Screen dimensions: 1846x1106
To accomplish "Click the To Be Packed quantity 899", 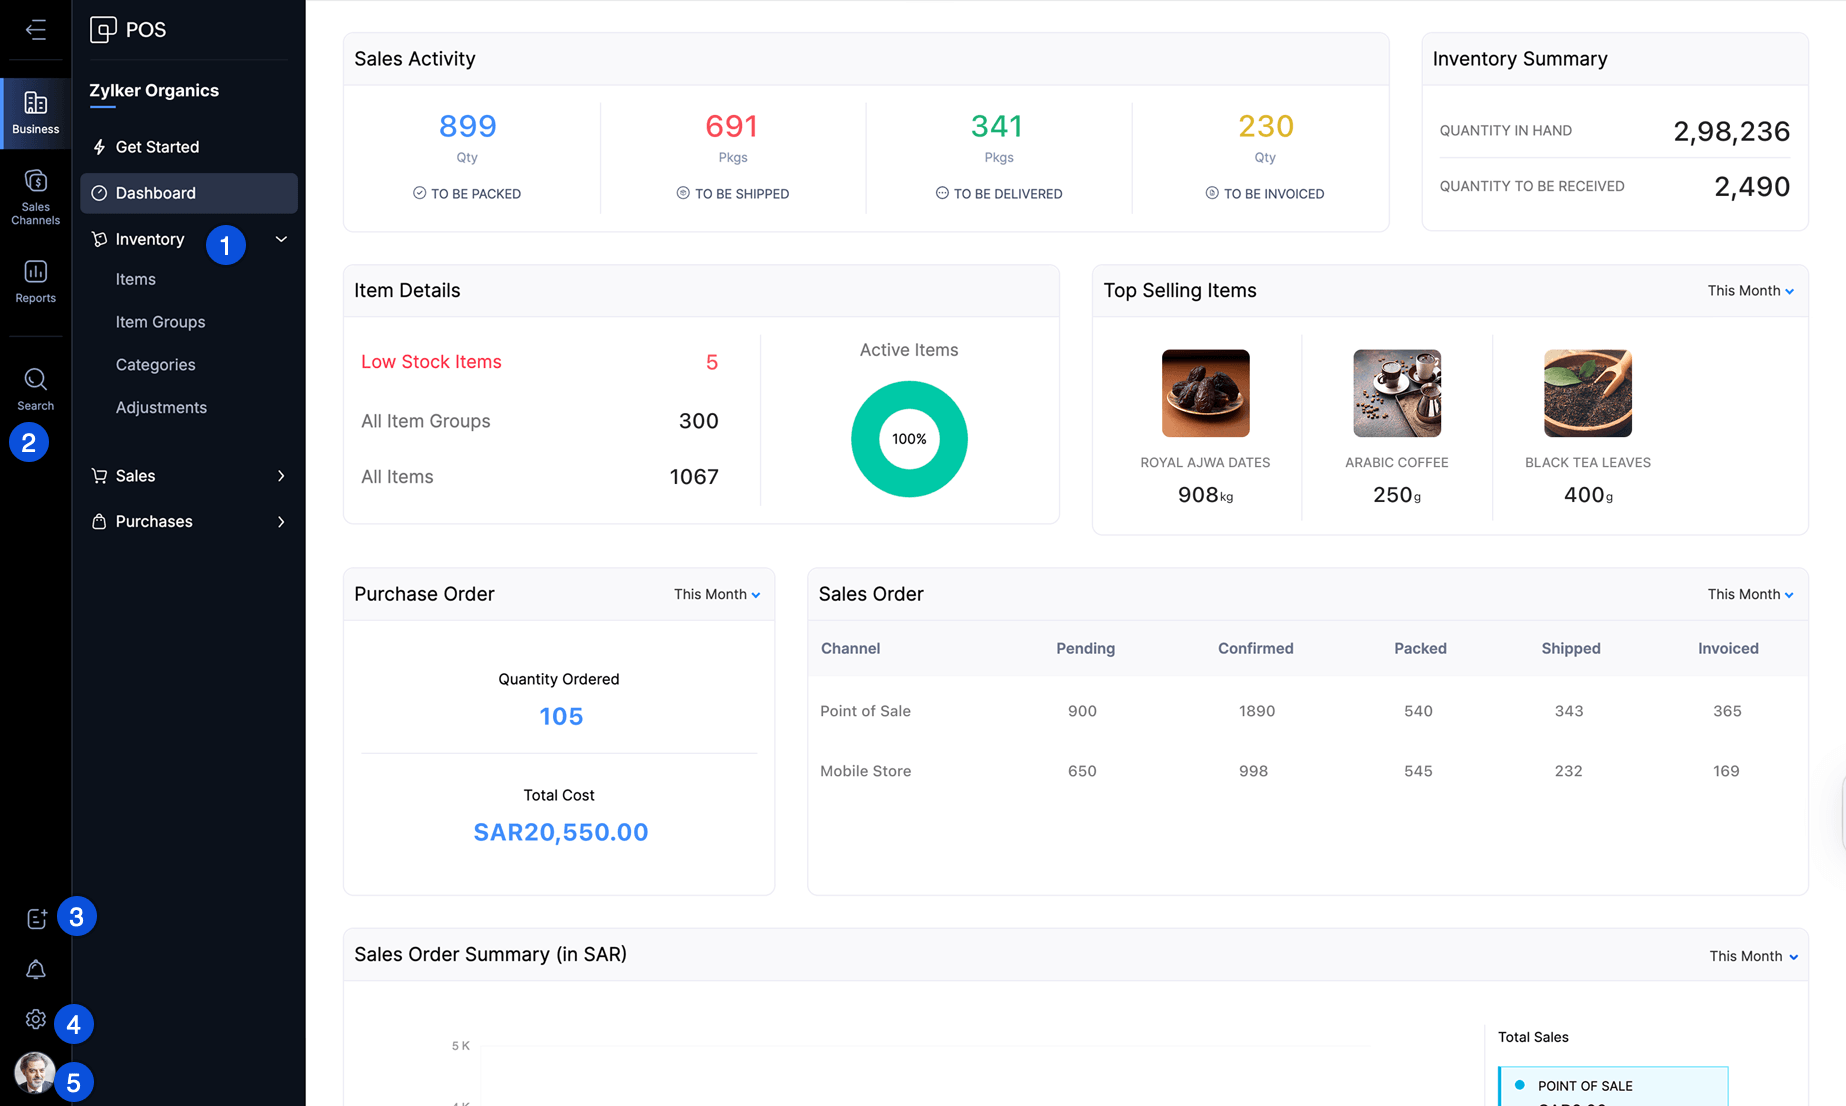I will click(467, 126).
